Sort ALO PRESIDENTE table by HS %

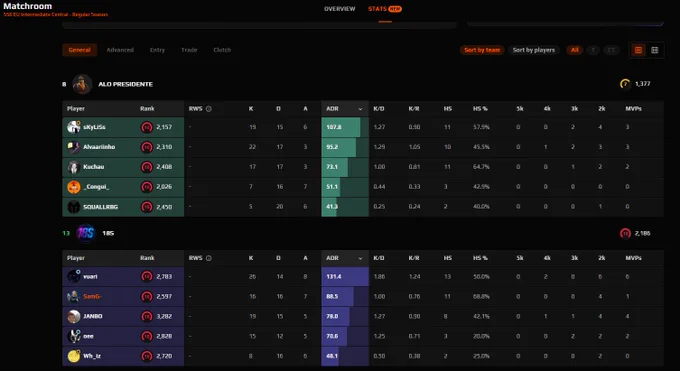tap(480, 108)
